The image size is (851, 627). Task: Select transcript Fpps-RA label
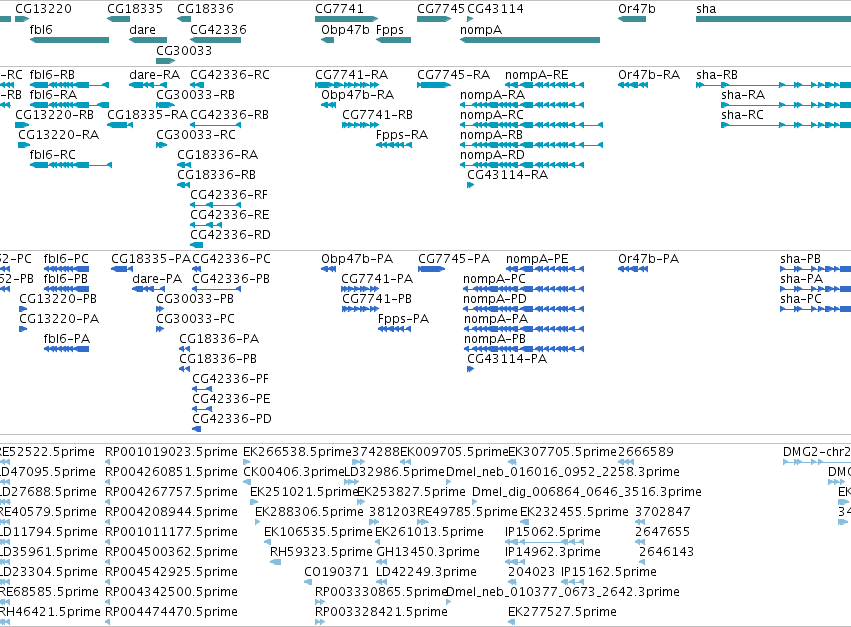tap(402, 135)
